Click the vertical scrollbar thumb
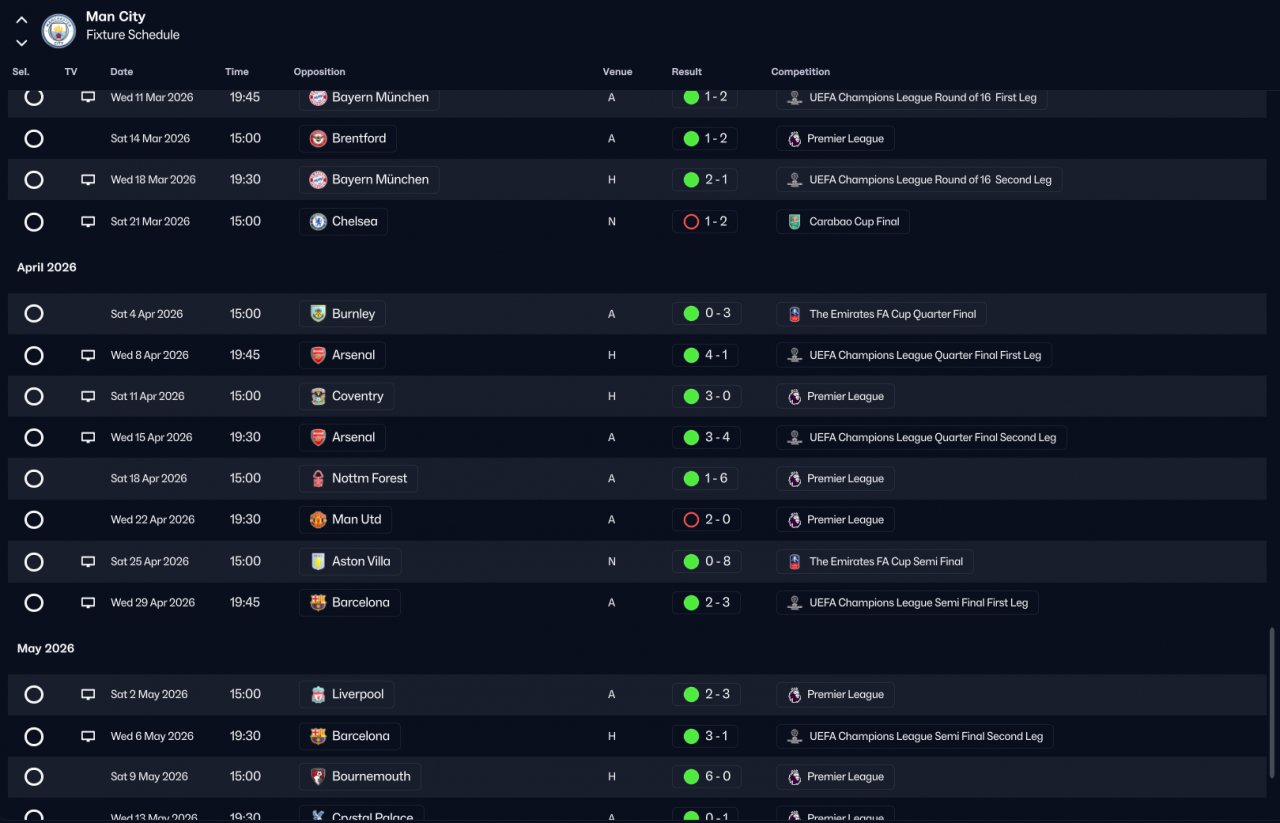Viewport: 1280px width, 823px height. point(1272,702)
